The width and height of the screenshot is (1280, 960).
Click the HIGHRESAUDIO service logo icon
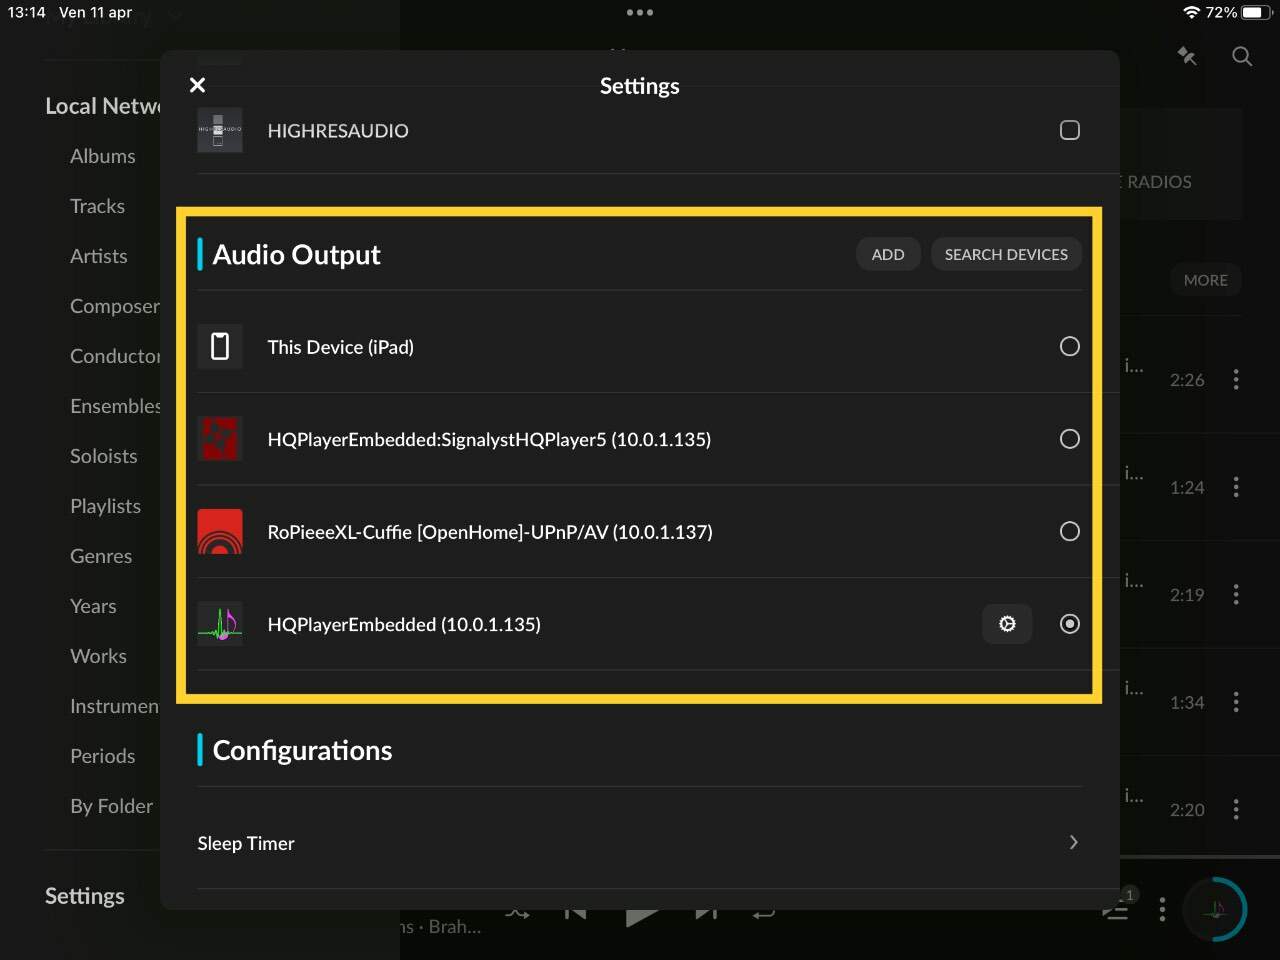220,130
